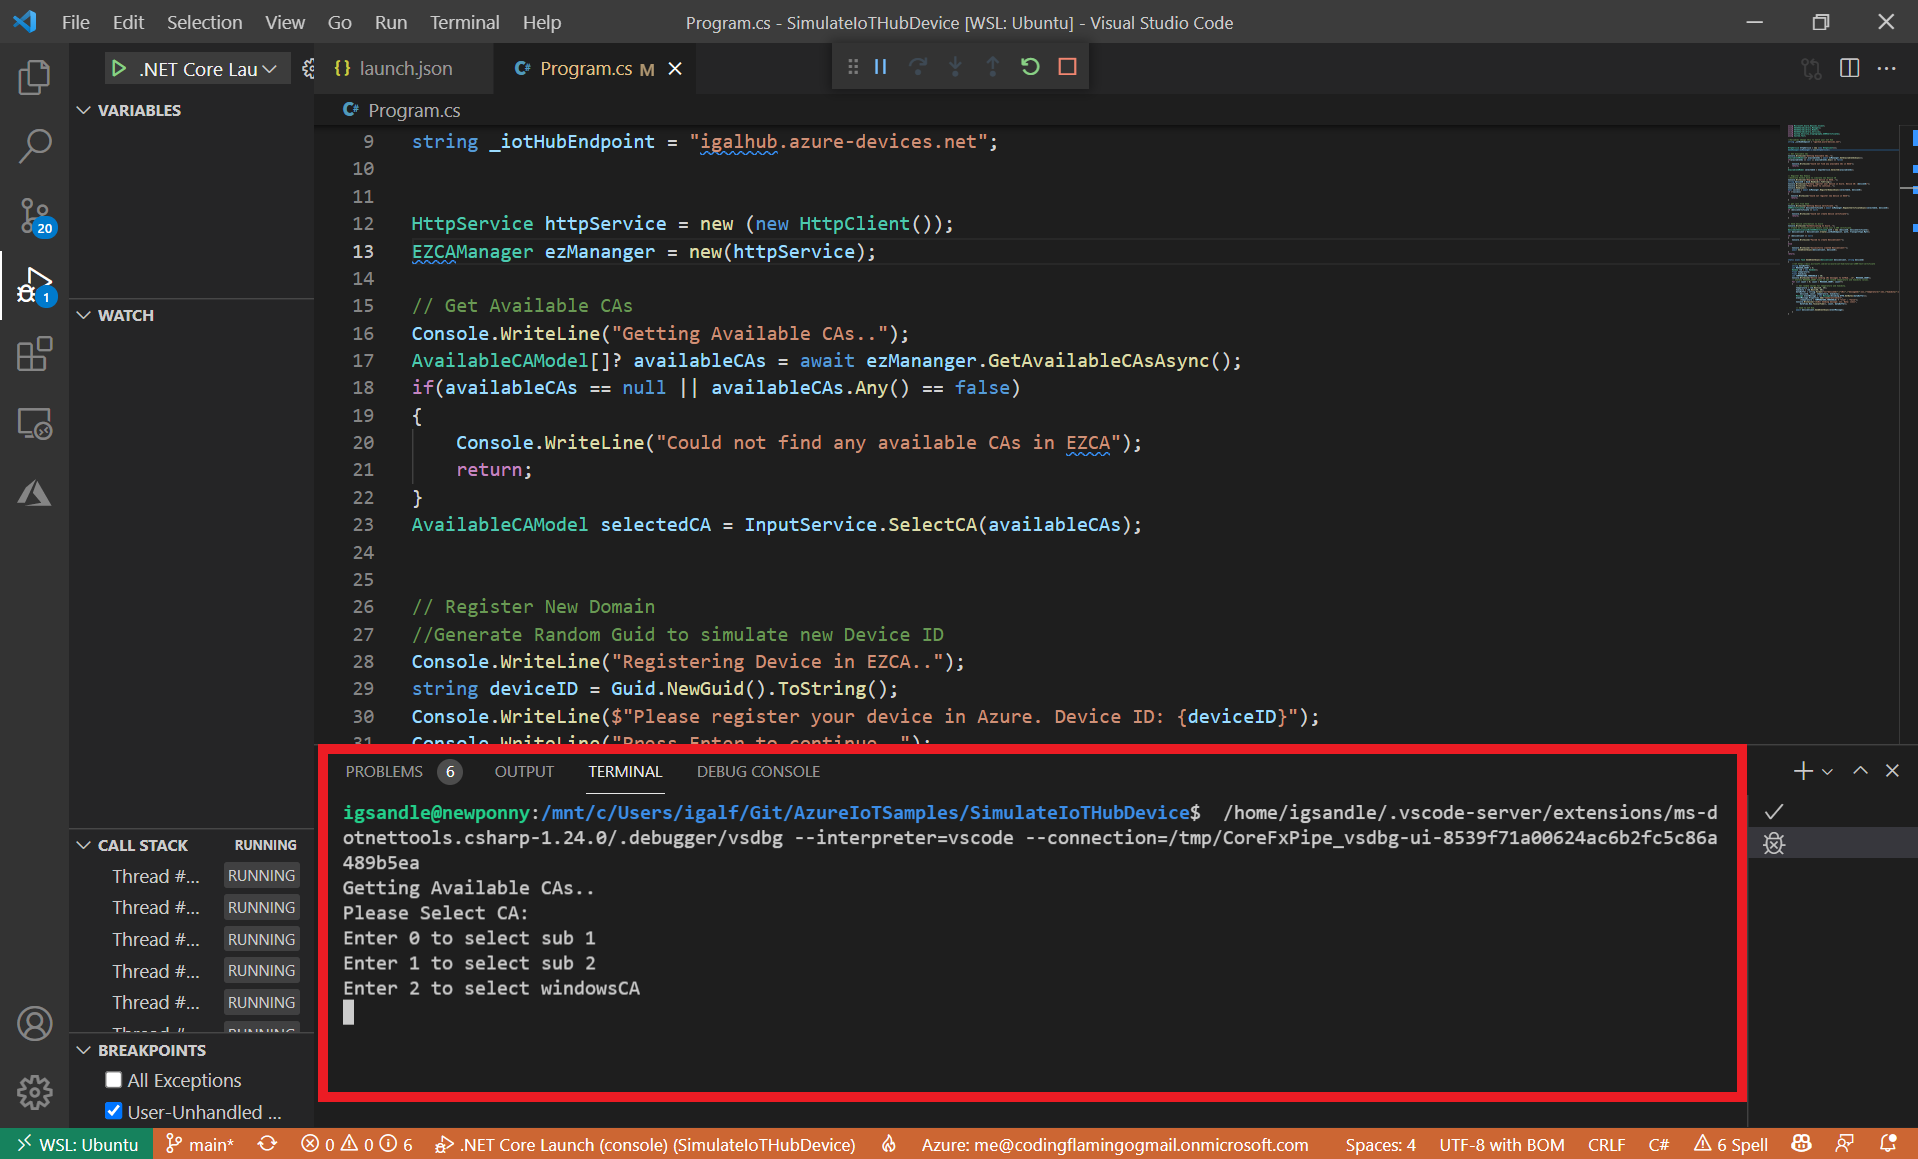The width and height of the screenshot is (1918, 1159).
Task: Collapse the BREAKPOINTS section
Action: pos(84,1050)
